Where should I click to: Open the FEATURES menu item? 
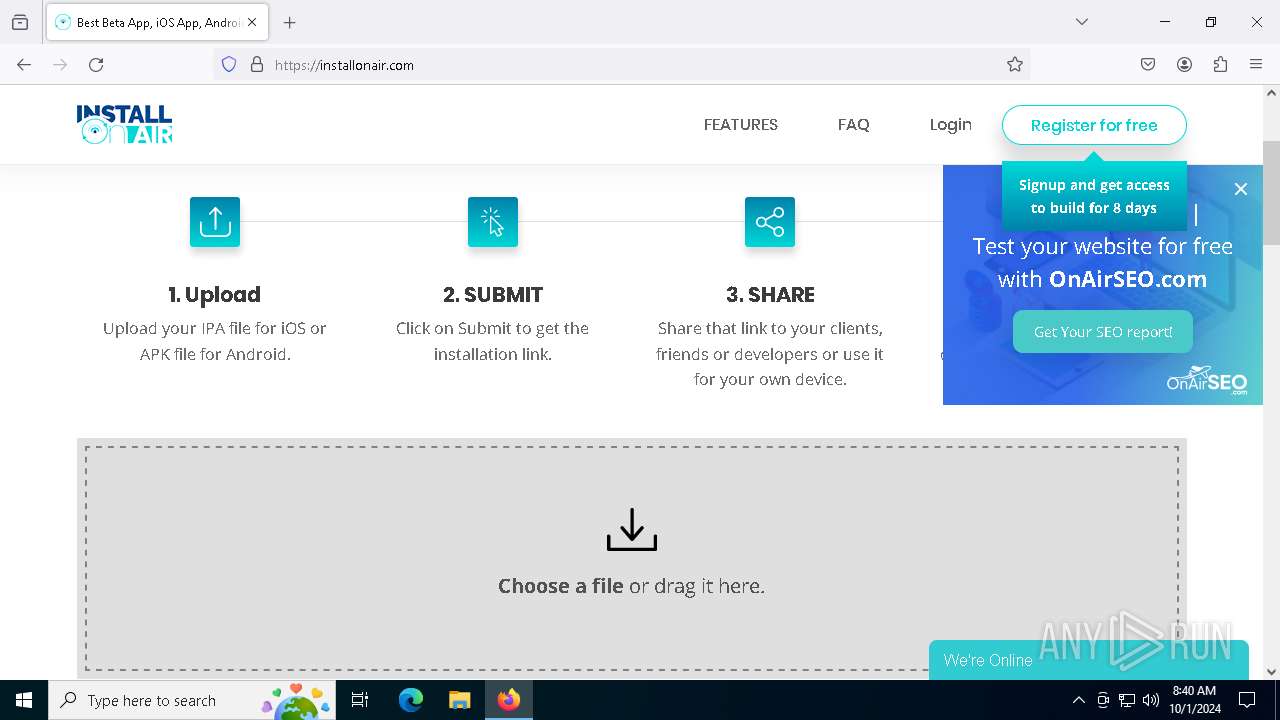tap(741, 125)
